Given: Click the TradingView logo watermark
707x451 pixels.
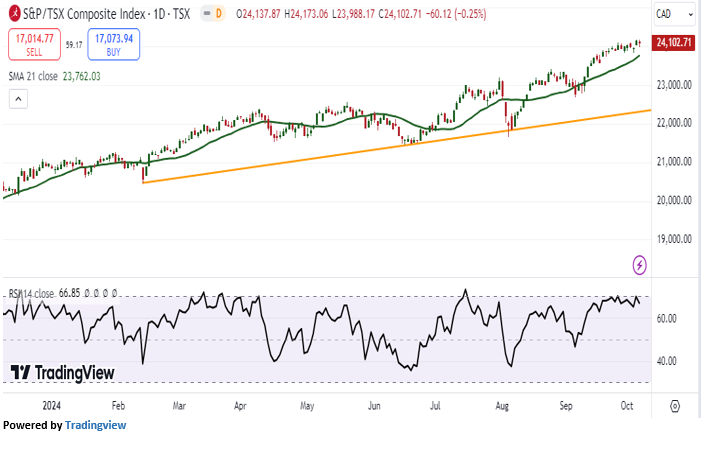Looking at the screenshot, I should [x=62, y=373].
